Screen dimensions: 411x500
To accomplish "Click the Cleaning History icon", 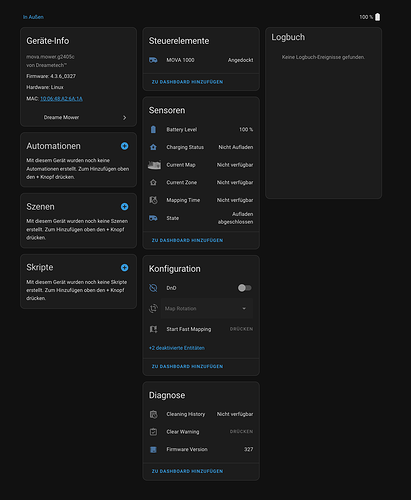I will [153, 414].
